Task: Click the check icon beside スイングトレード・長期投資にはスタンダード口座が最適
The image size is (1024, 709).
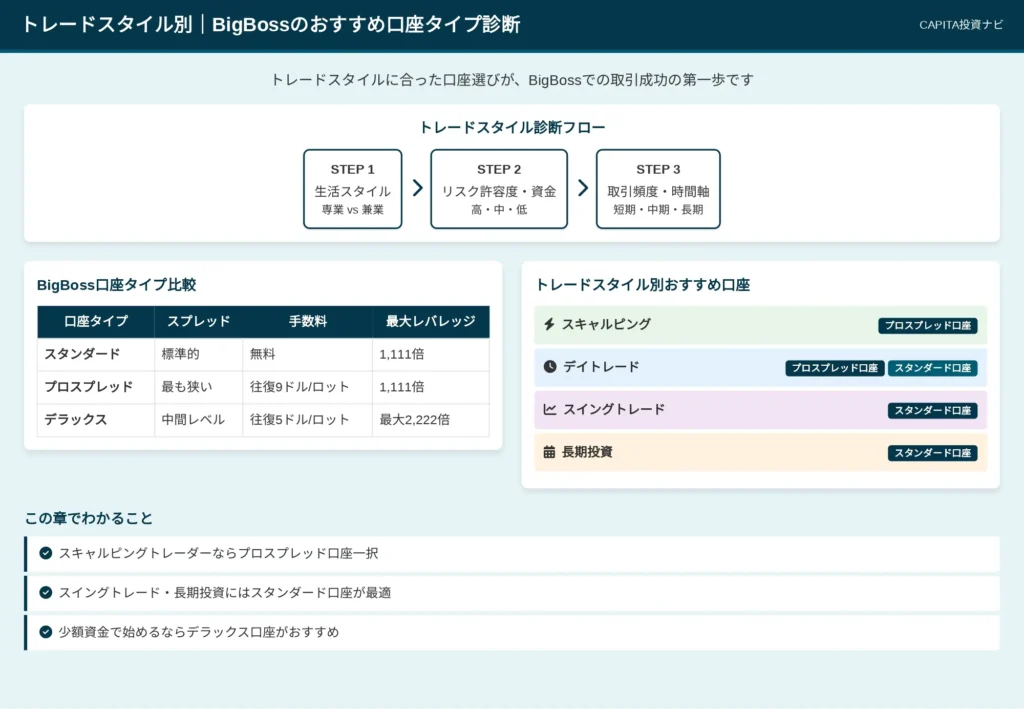Action: pyautogui.click(x=46, y=592)
